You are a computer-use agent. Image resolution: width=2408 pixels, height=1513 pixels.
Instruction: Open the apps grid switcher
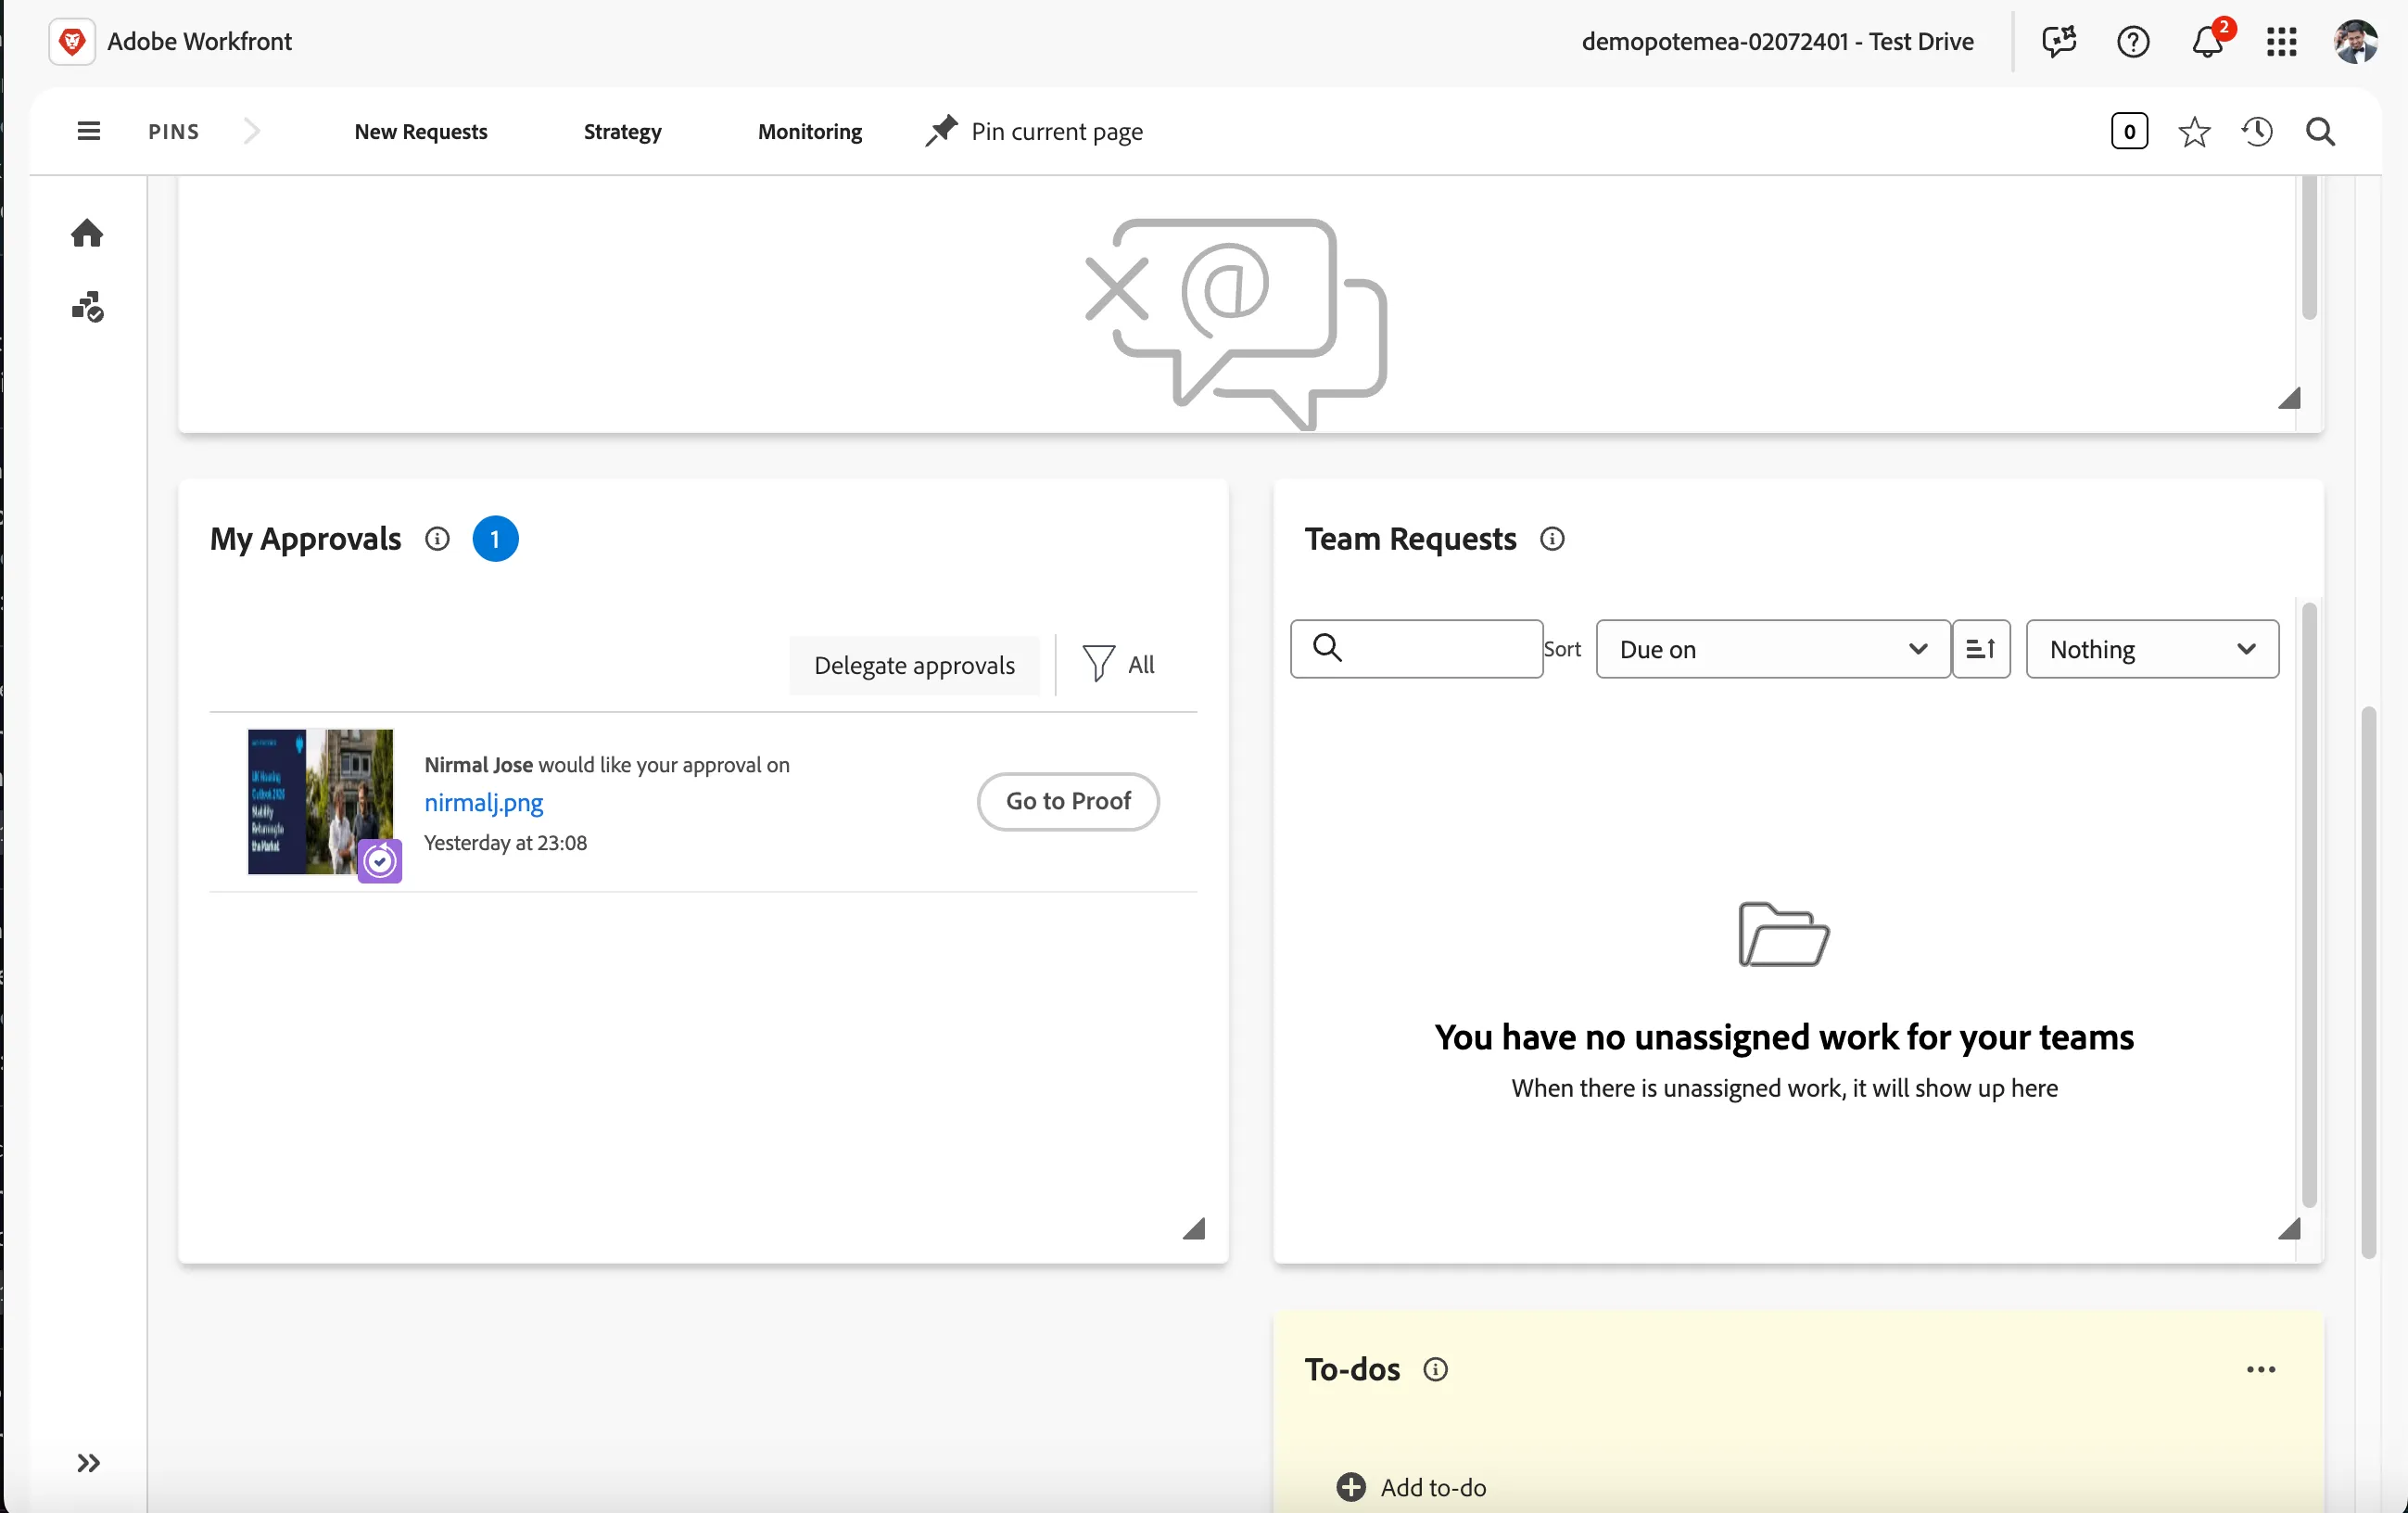2281,42
